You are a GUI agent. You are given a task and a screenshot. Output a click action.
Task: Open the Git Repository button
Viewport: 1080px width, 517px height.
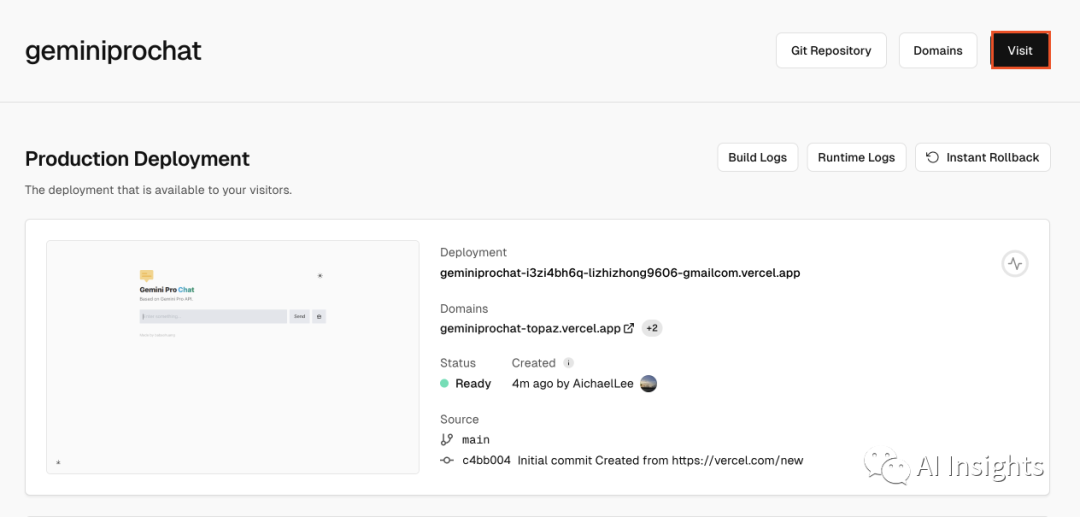coord(831,51)
